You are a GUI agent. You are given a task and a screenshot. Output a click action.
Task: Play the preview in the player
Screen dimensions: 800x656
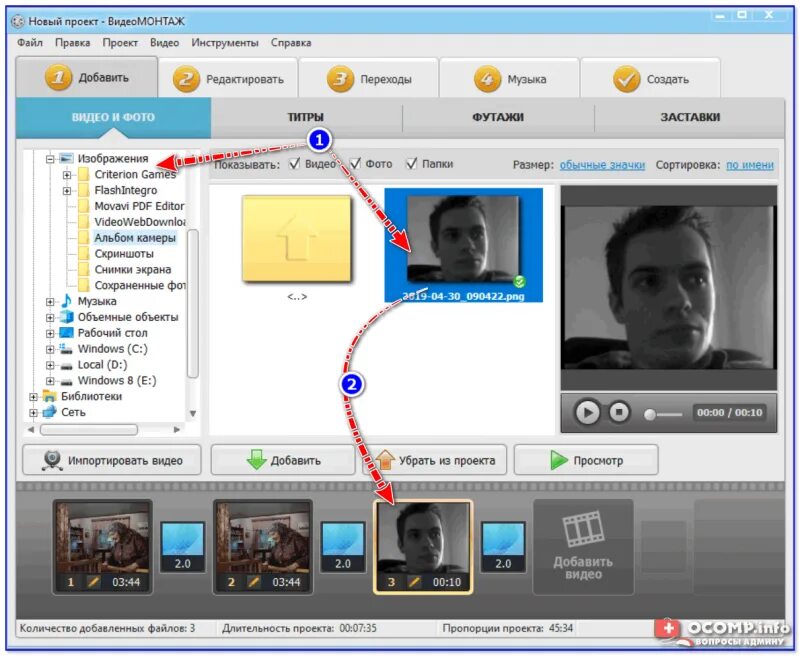click(587, 412)
